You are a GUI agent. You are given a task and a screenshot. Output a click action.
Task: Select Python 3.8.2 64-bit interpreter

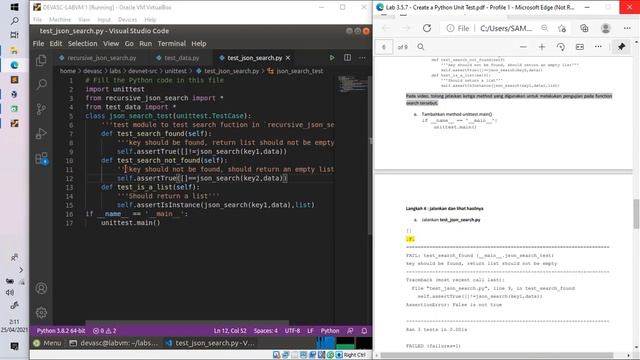click(61, 331)
